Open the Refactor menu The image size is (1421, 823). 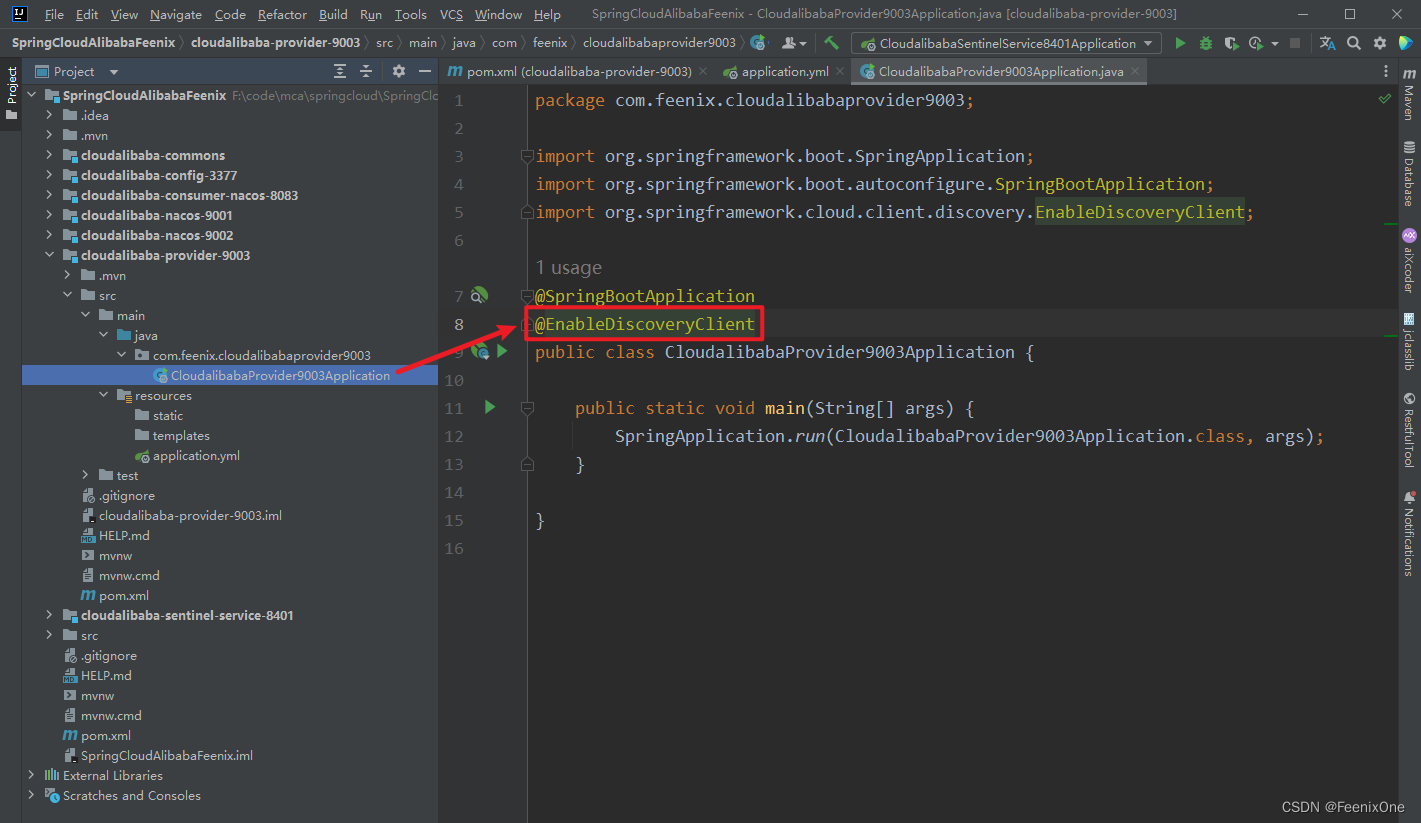click(281, 14)
